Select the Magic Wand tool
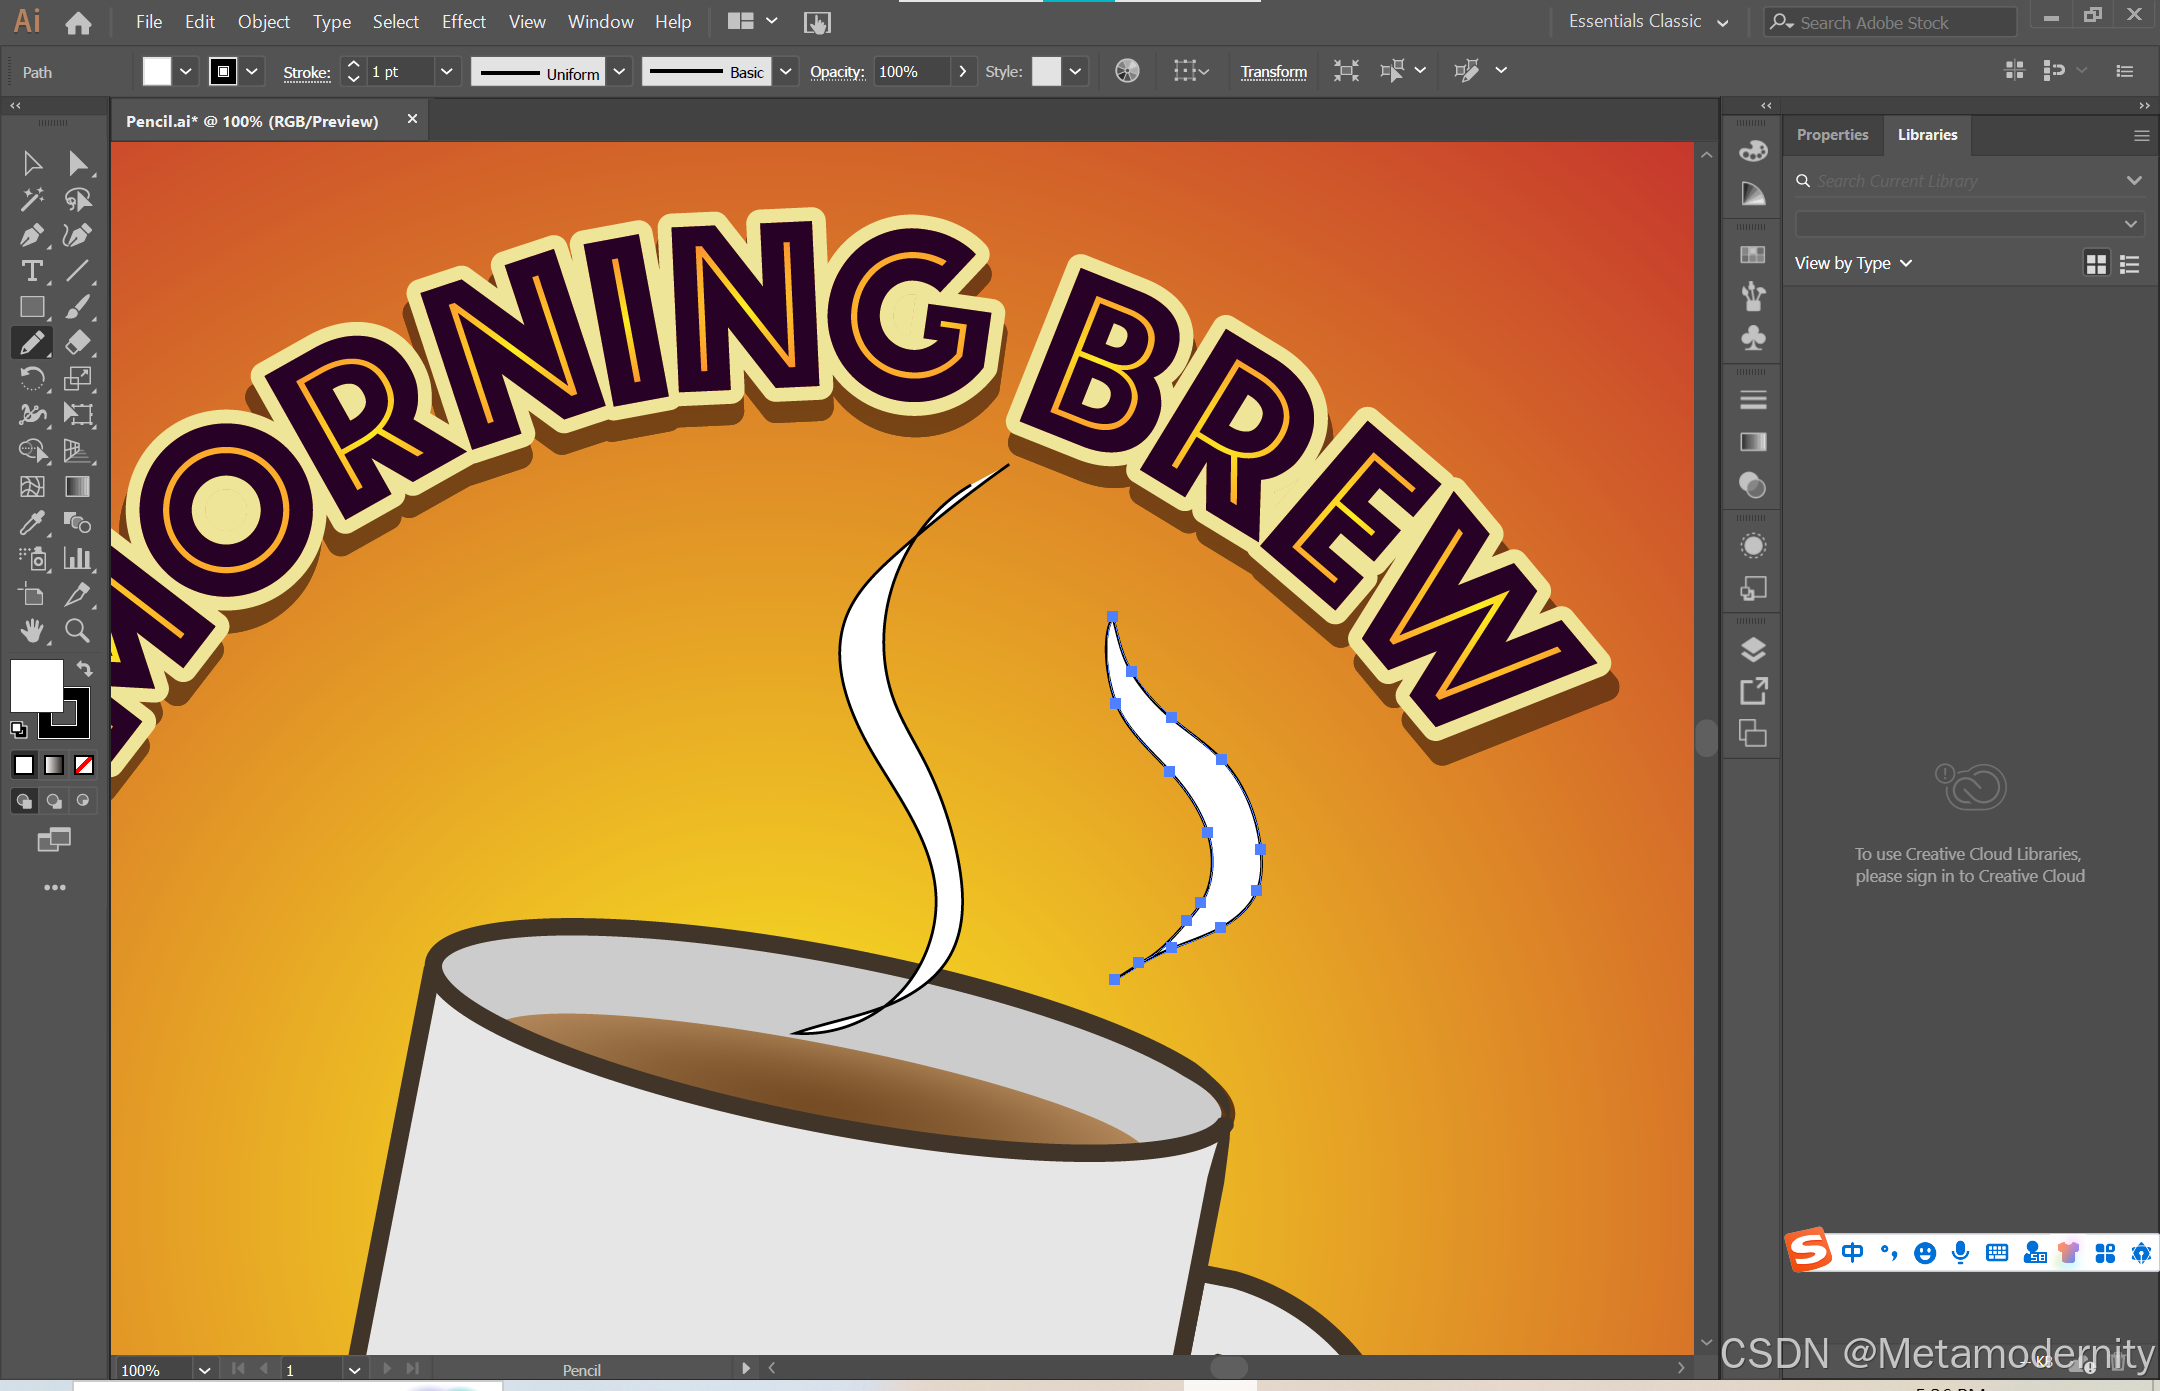 31,199
